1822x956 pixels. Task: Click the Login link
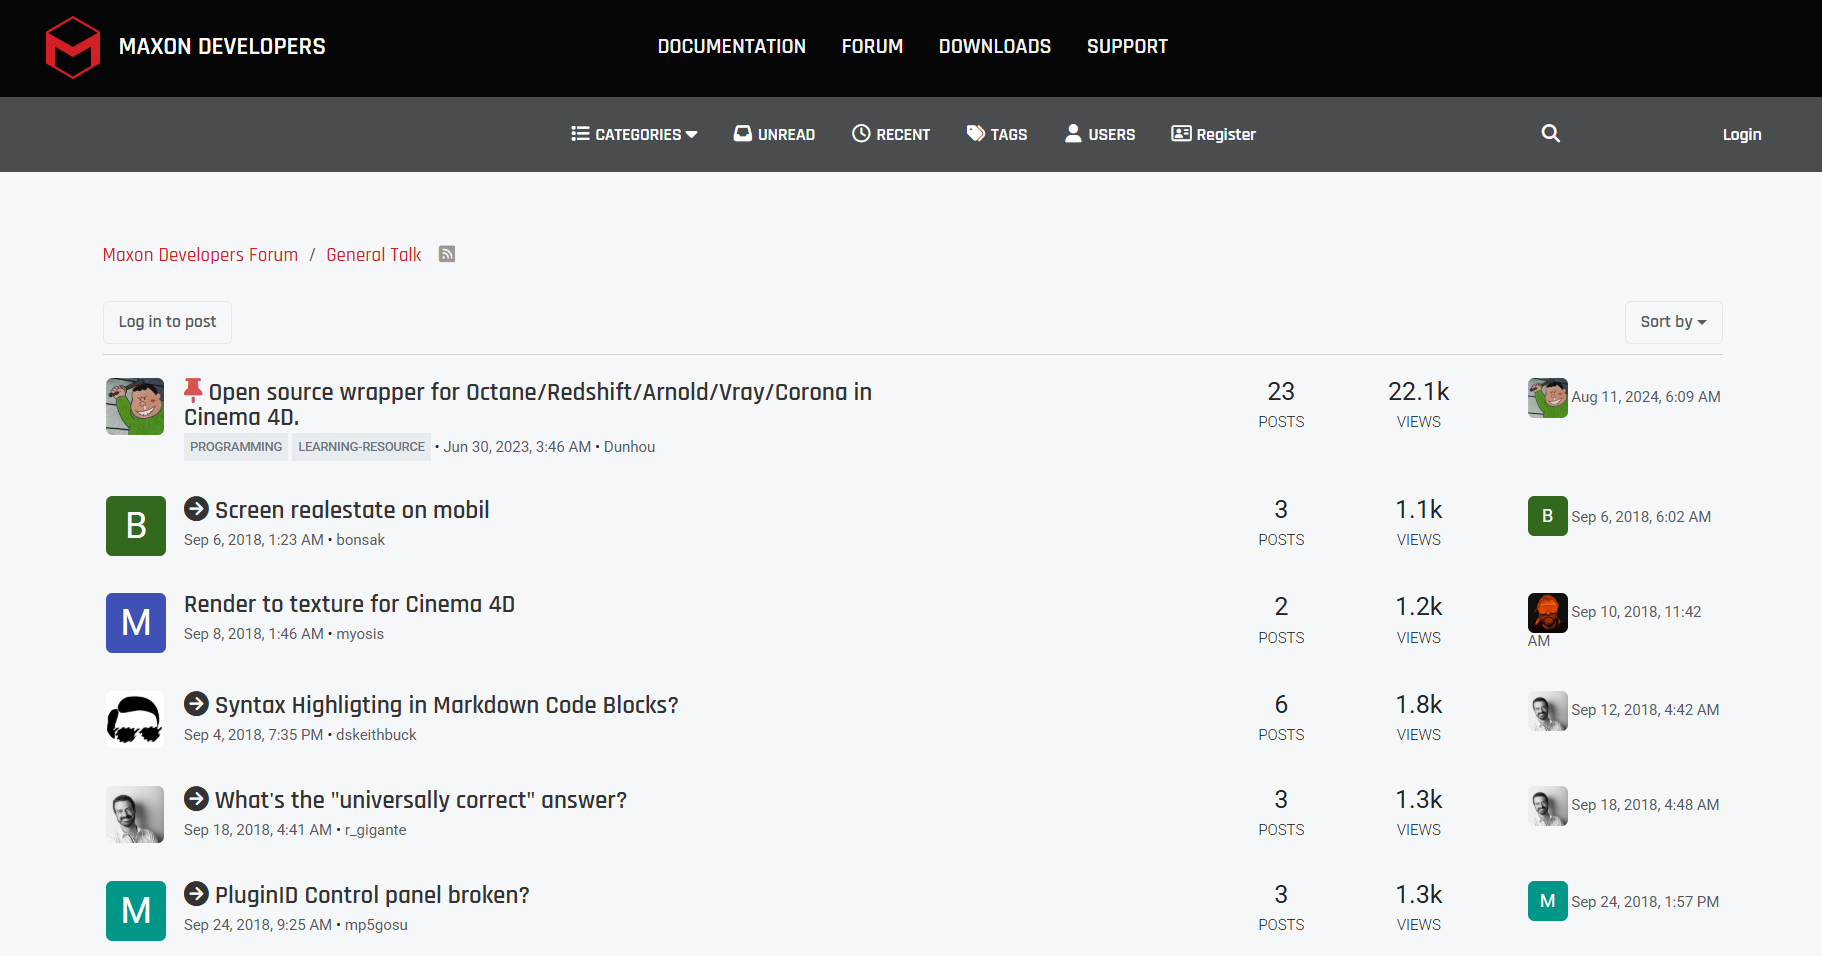click(x=1741, y=134)
